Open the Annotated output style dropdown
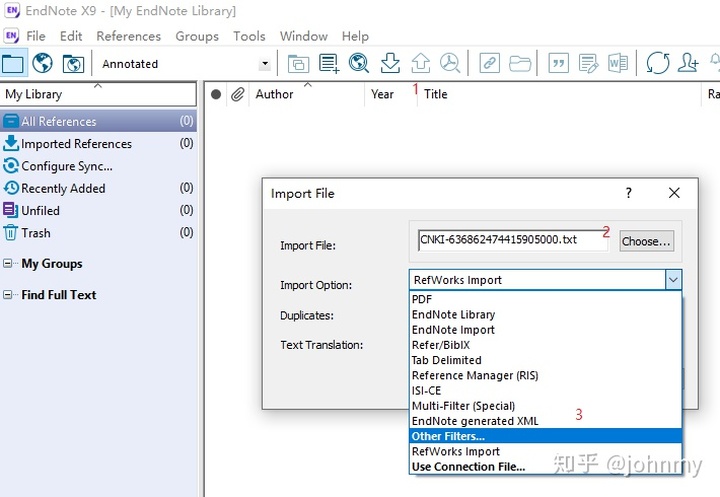The height and width of the screenshot is (497, 720). coord(264,64)
